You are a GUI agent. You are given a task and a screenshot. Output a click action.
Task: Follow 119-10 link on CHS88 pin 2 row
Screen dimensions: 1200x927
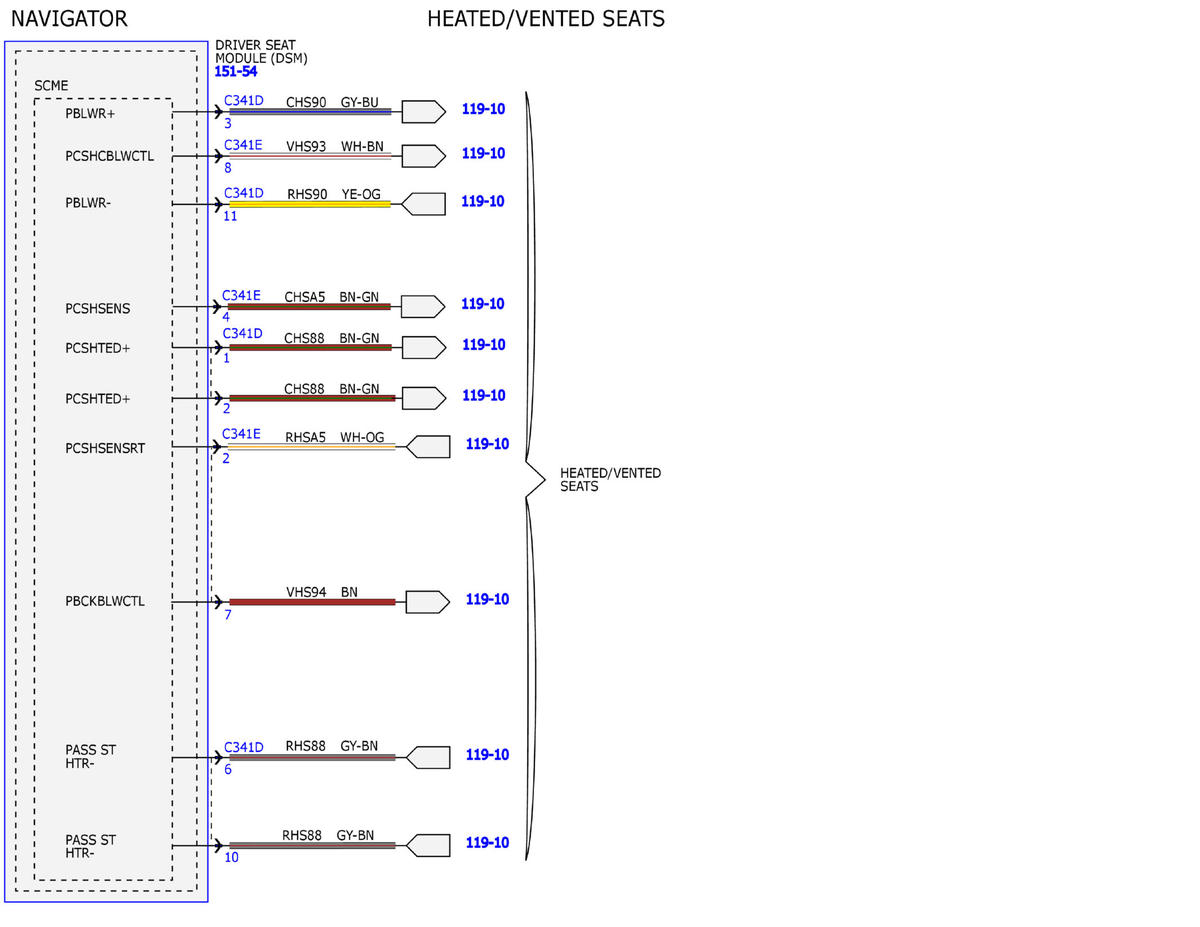click(x=483, y=396)
